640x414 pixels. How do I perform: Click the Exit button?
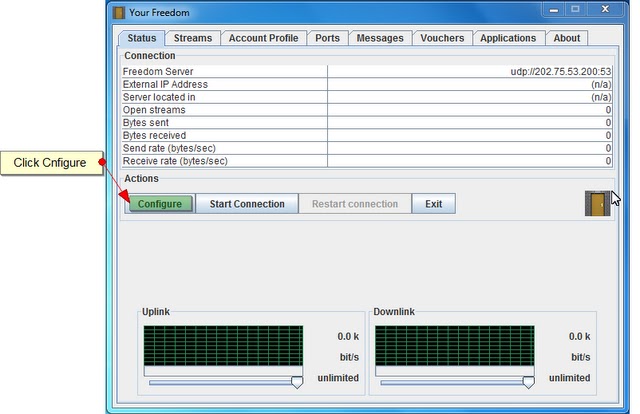pyautogui.click(x=433, y=204)
